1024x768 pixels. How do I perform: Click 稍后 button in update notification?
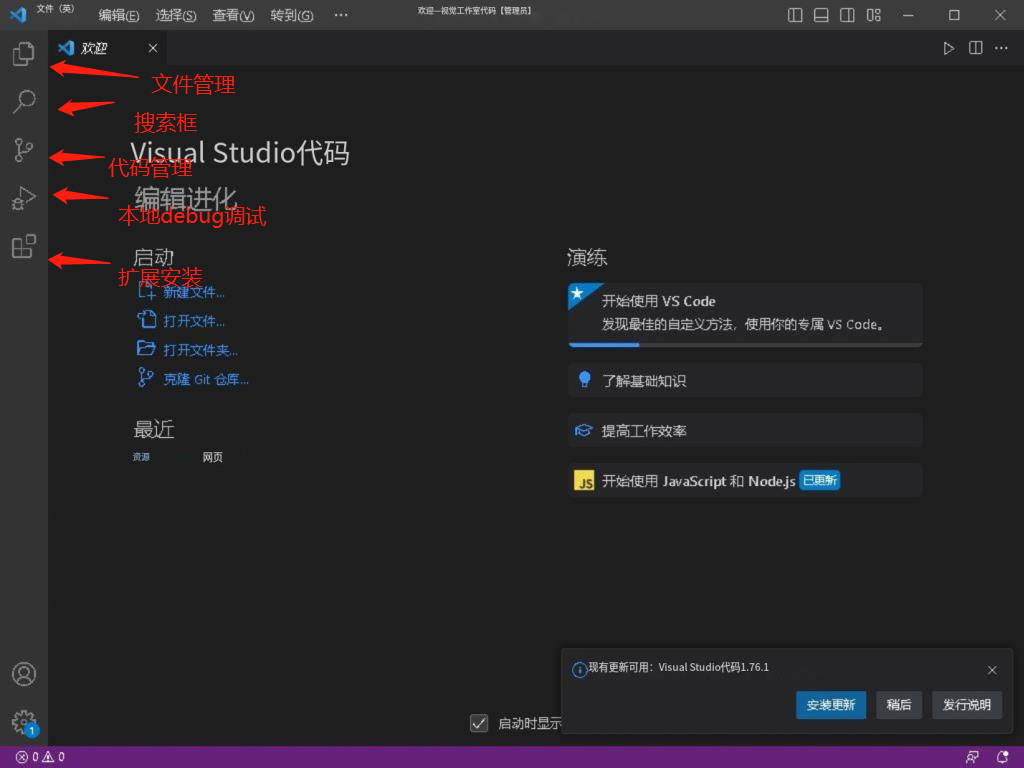[x=899, y=705]
